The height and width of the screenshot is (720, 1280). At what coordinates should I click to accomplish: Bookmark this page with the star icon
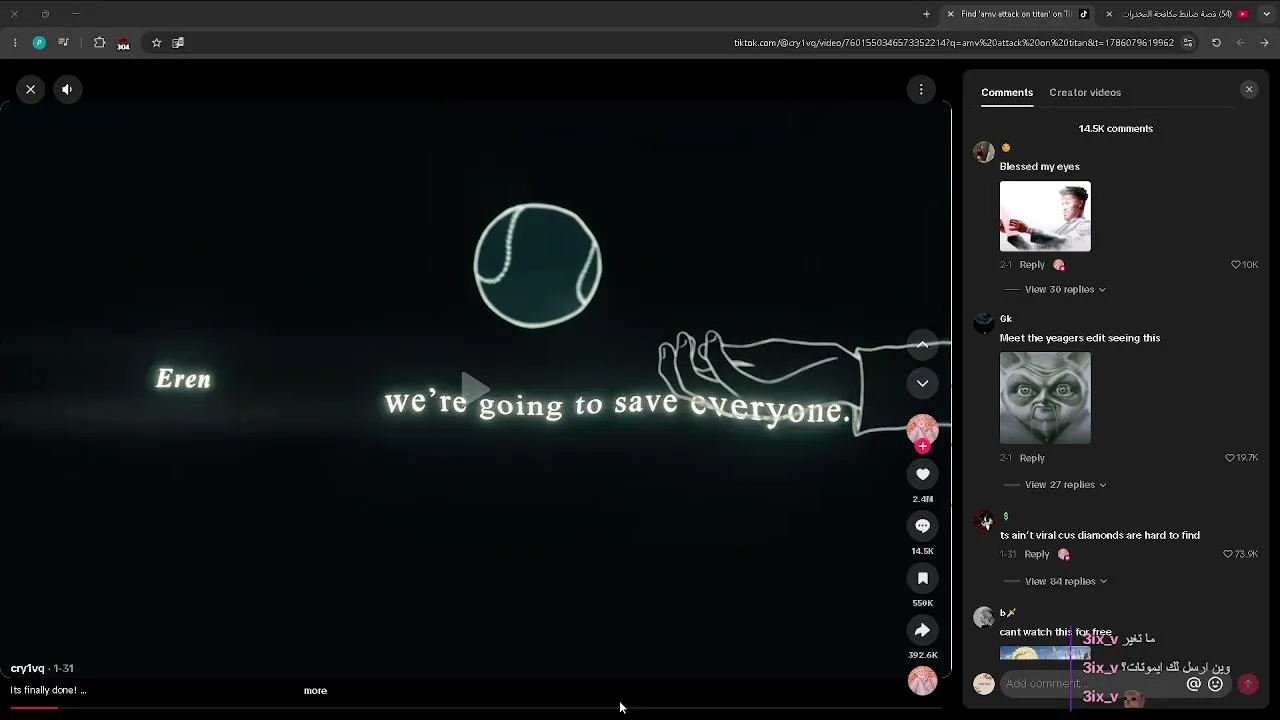[156, 43]
